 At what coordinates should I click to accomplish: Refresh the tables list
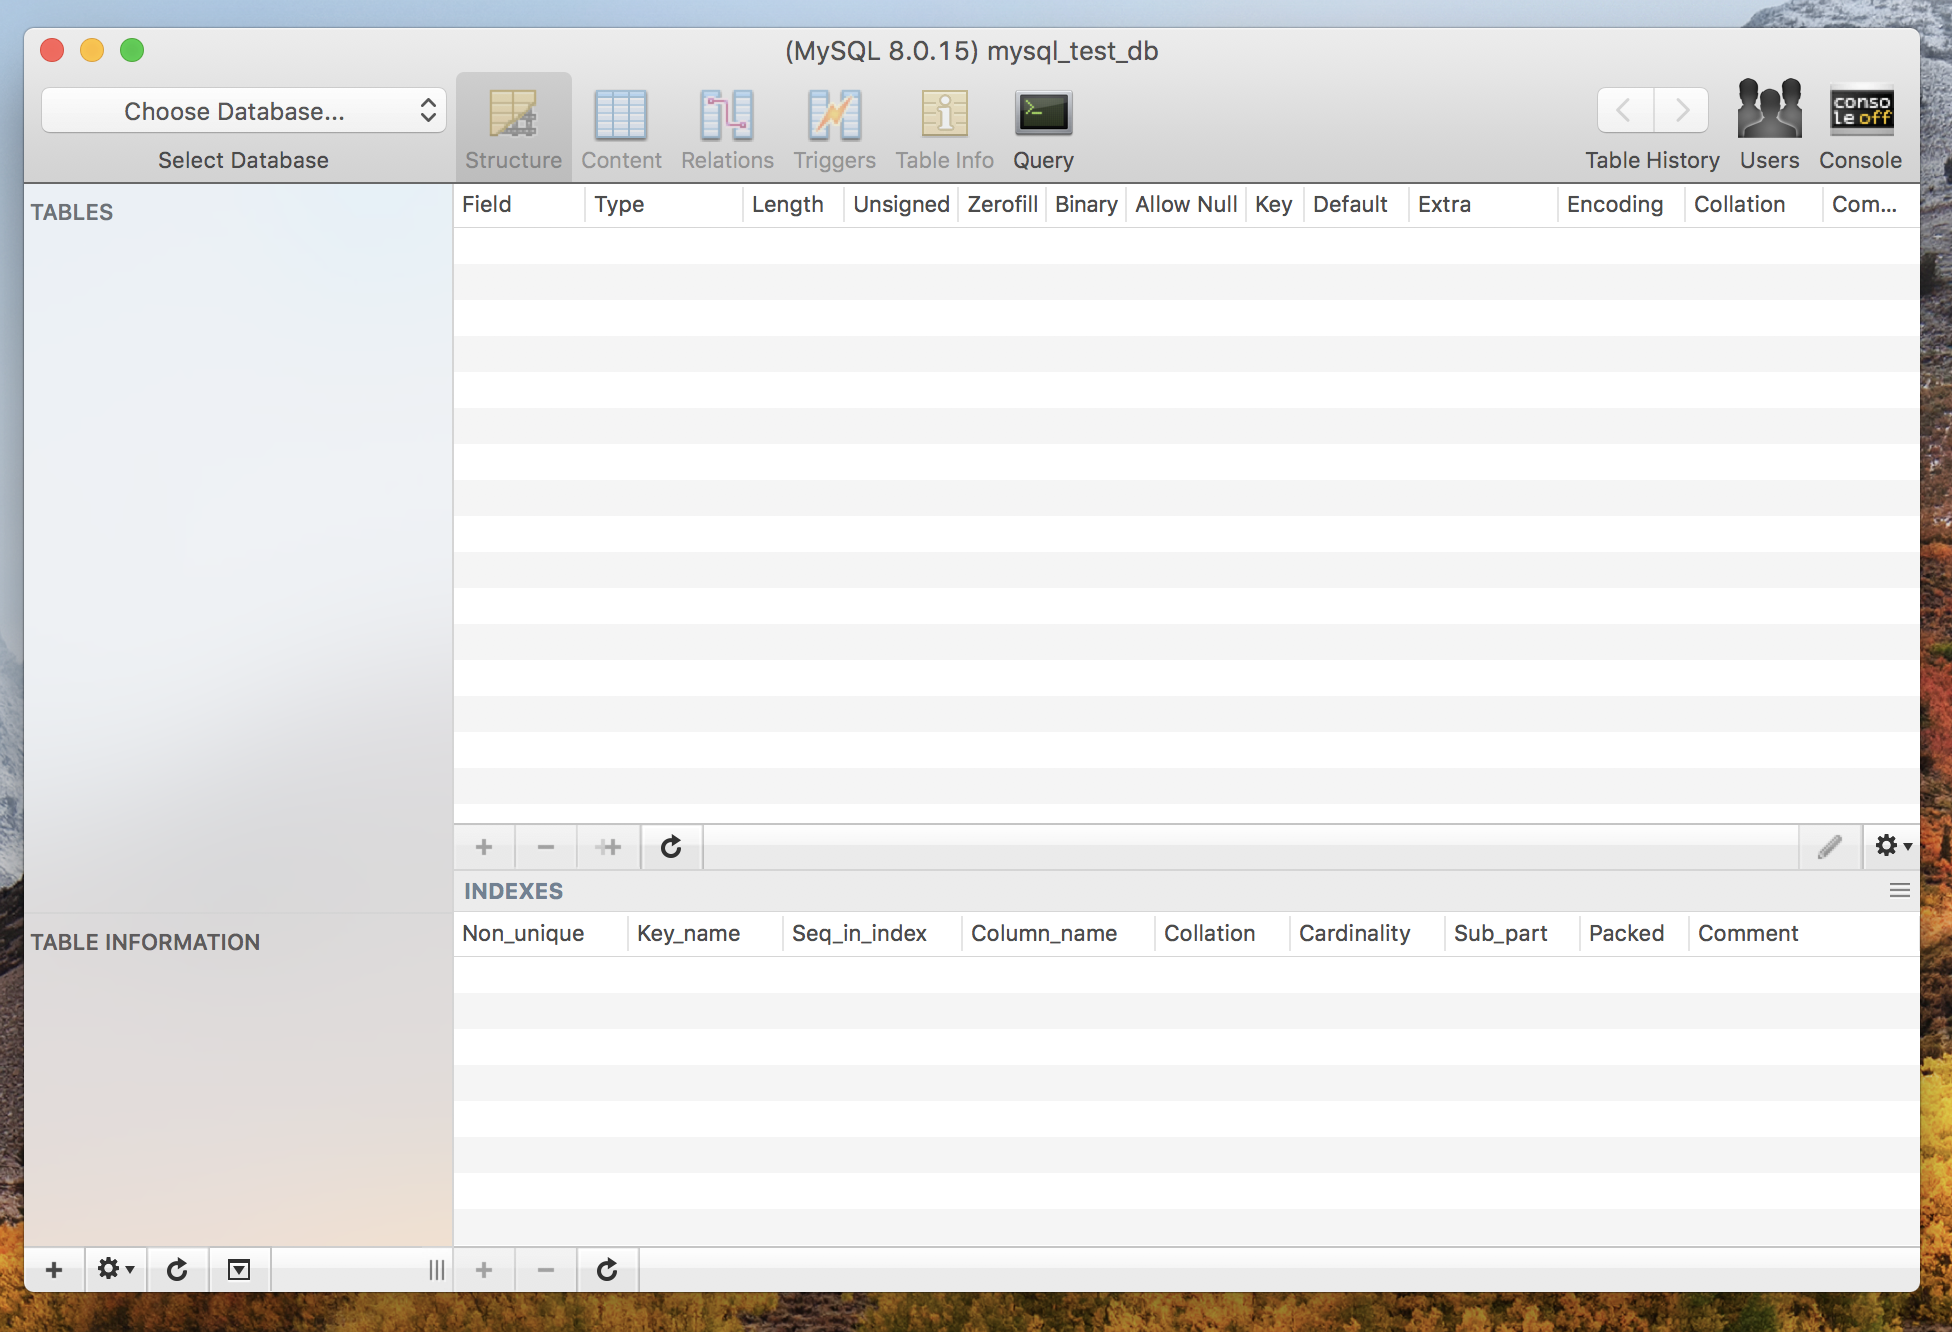coord(177,1269)
